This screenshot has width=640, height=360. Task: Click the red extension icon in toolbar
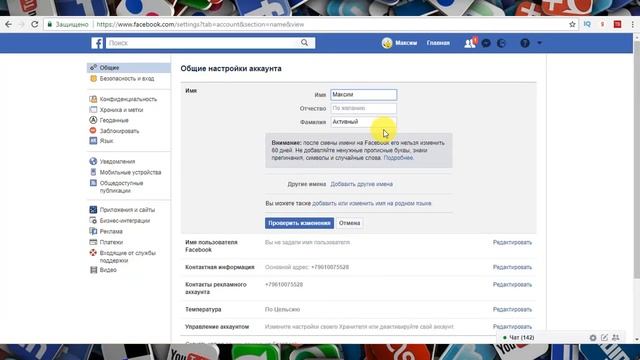[x=618, y=24]
